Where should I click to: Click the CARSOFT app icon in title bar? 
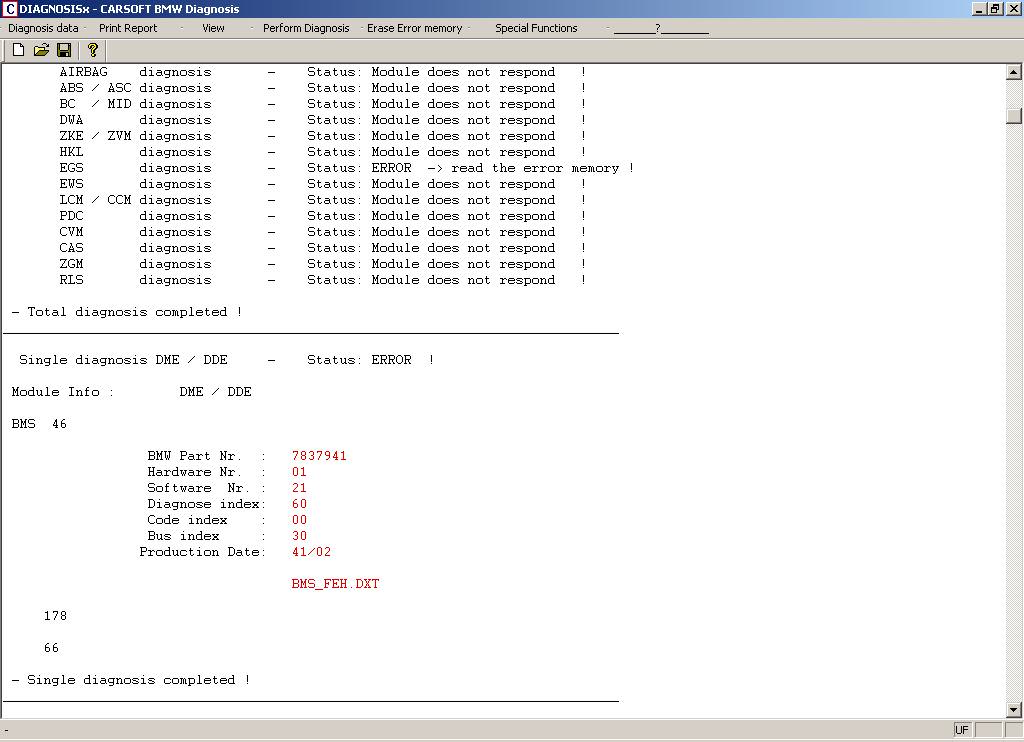(x=10, y=8)
